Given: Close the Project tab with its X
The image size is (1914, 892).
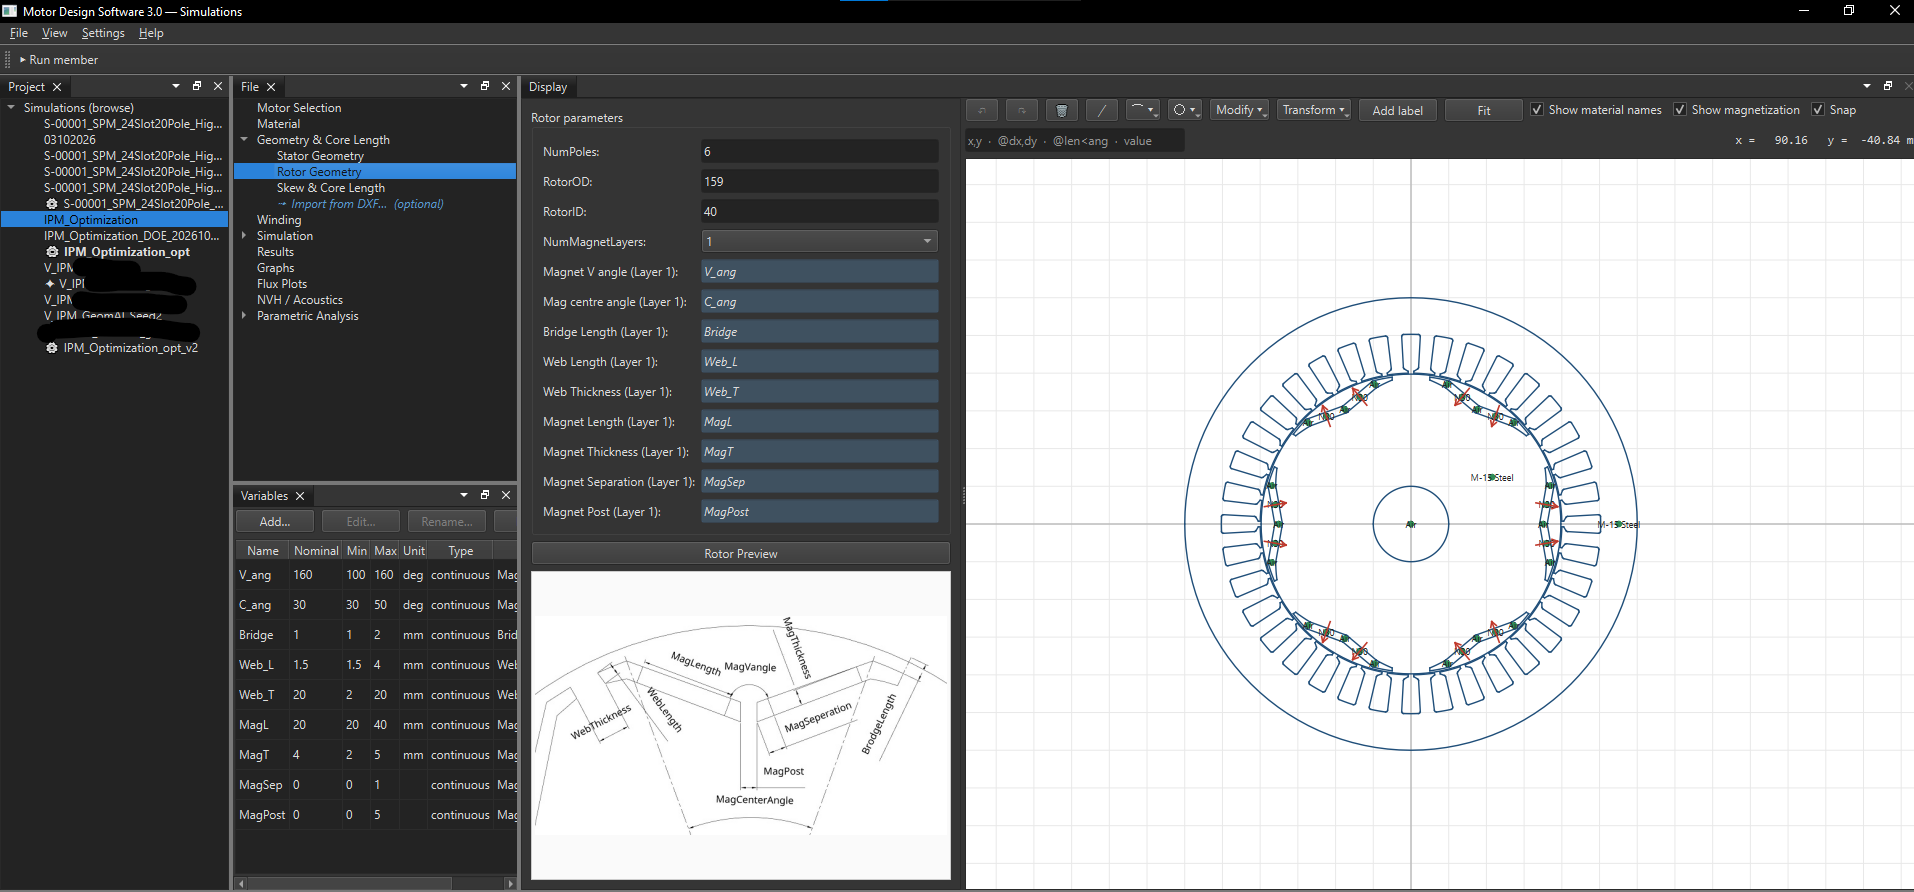Looking at the screenshot, I should click(57, 87).
